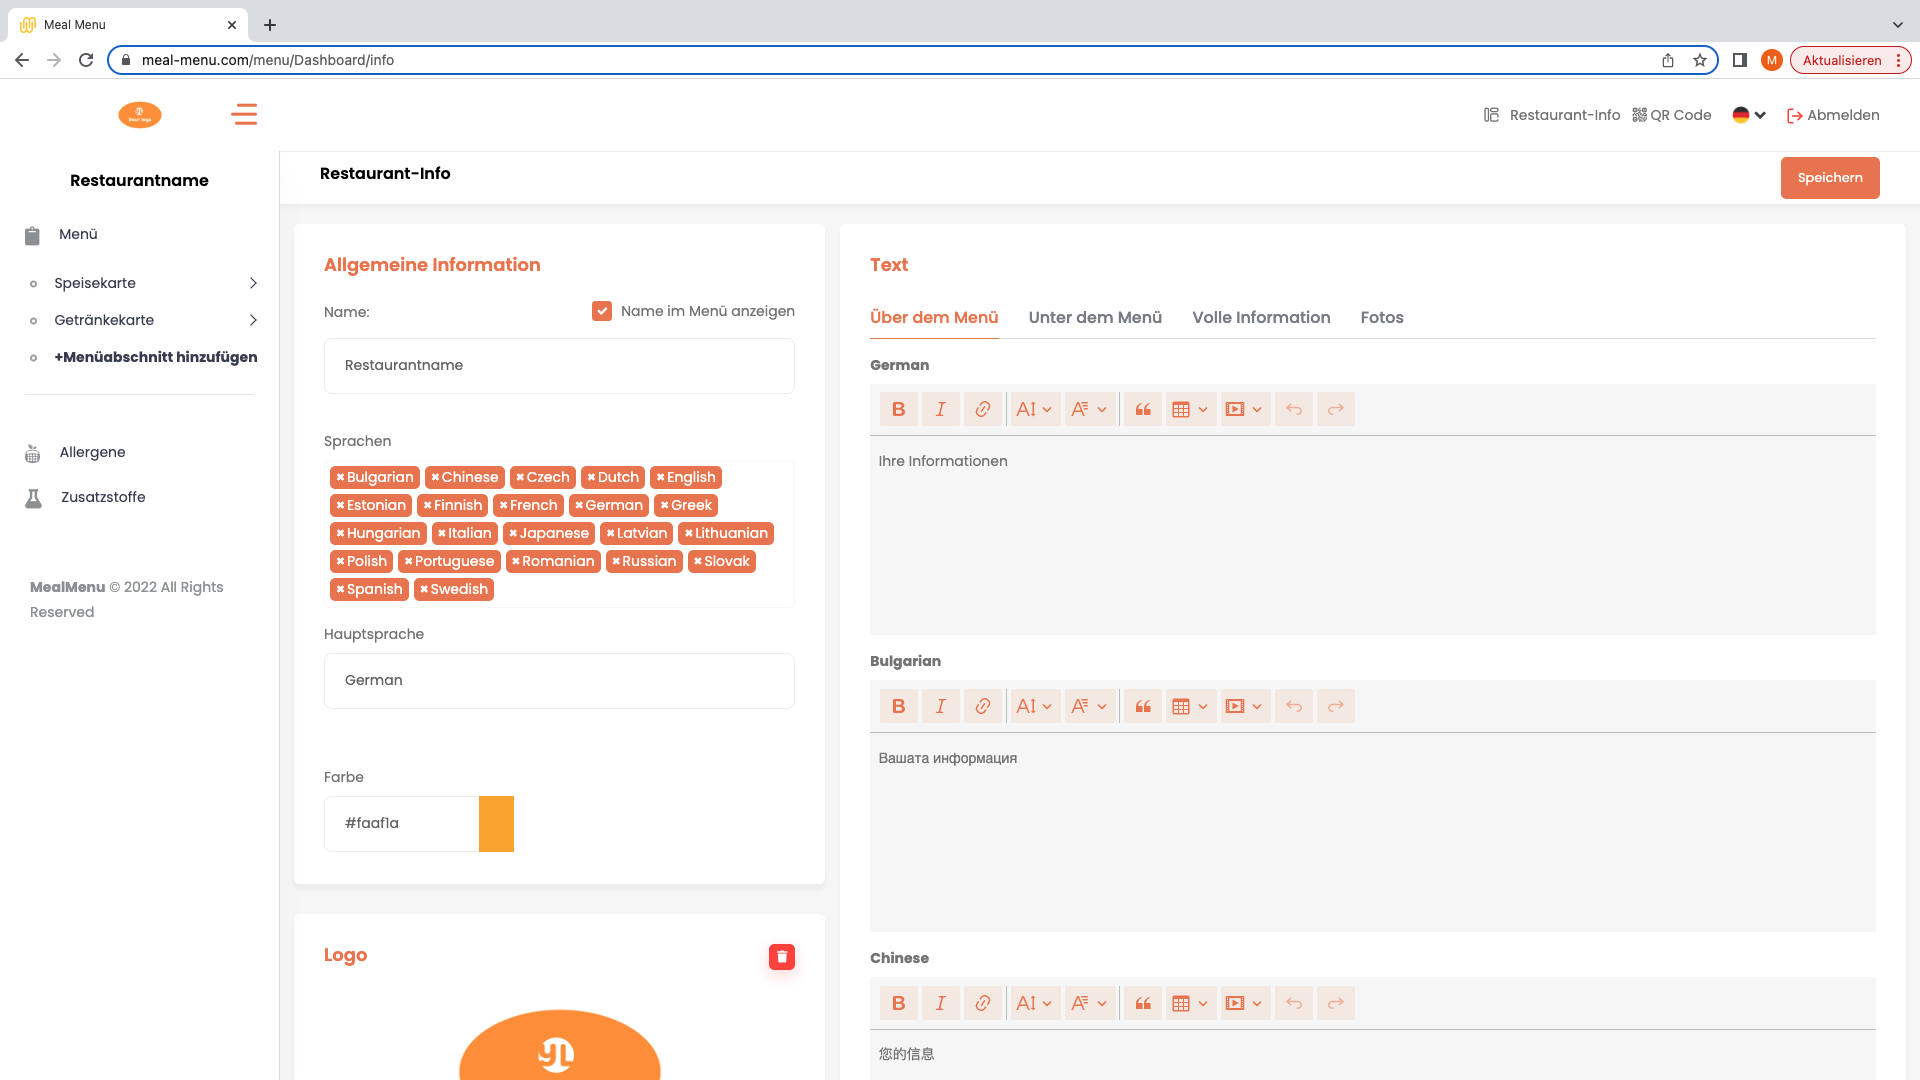Bookmark this page with the star icon
Image resolution: width=1920 pixels, height=1080 pixels.
[1699, 60]
